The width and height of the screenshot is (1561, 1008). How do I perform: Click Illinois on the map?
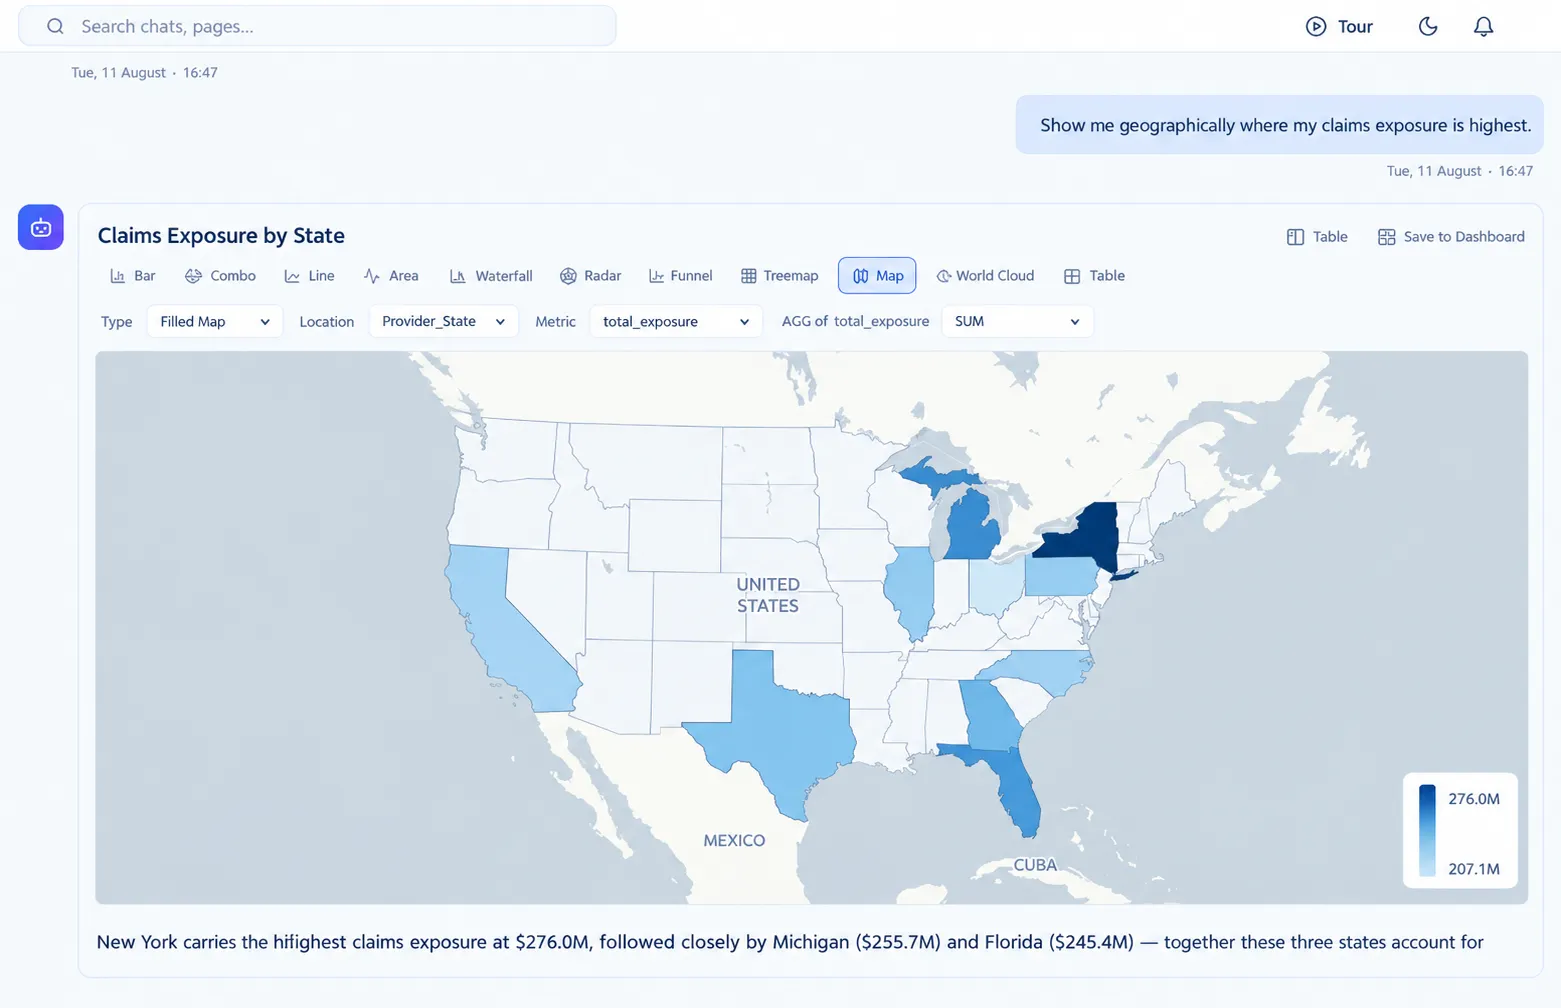coord(912,592)
